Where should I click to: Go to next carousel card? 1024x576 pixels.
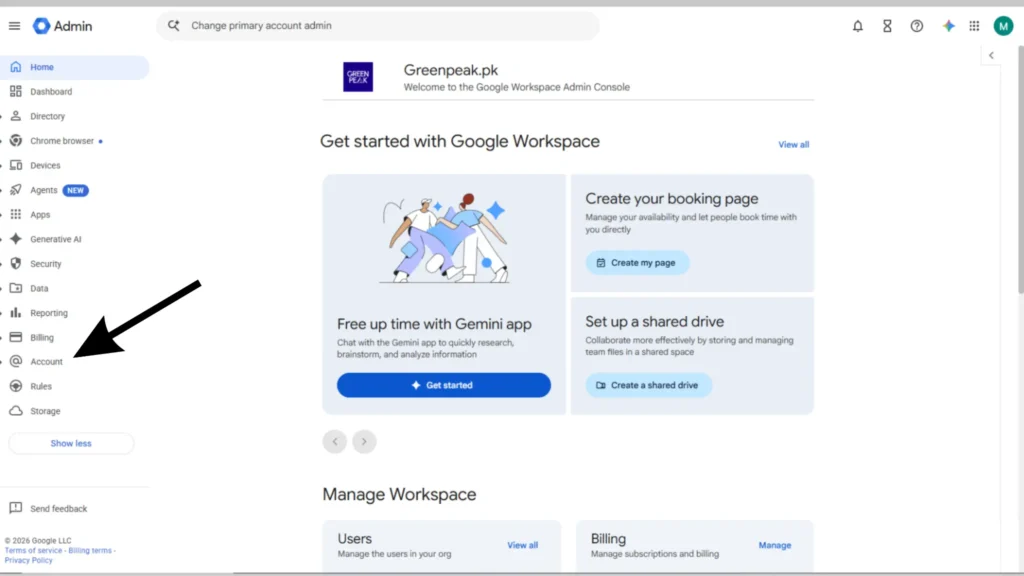(x=364, y=441)
